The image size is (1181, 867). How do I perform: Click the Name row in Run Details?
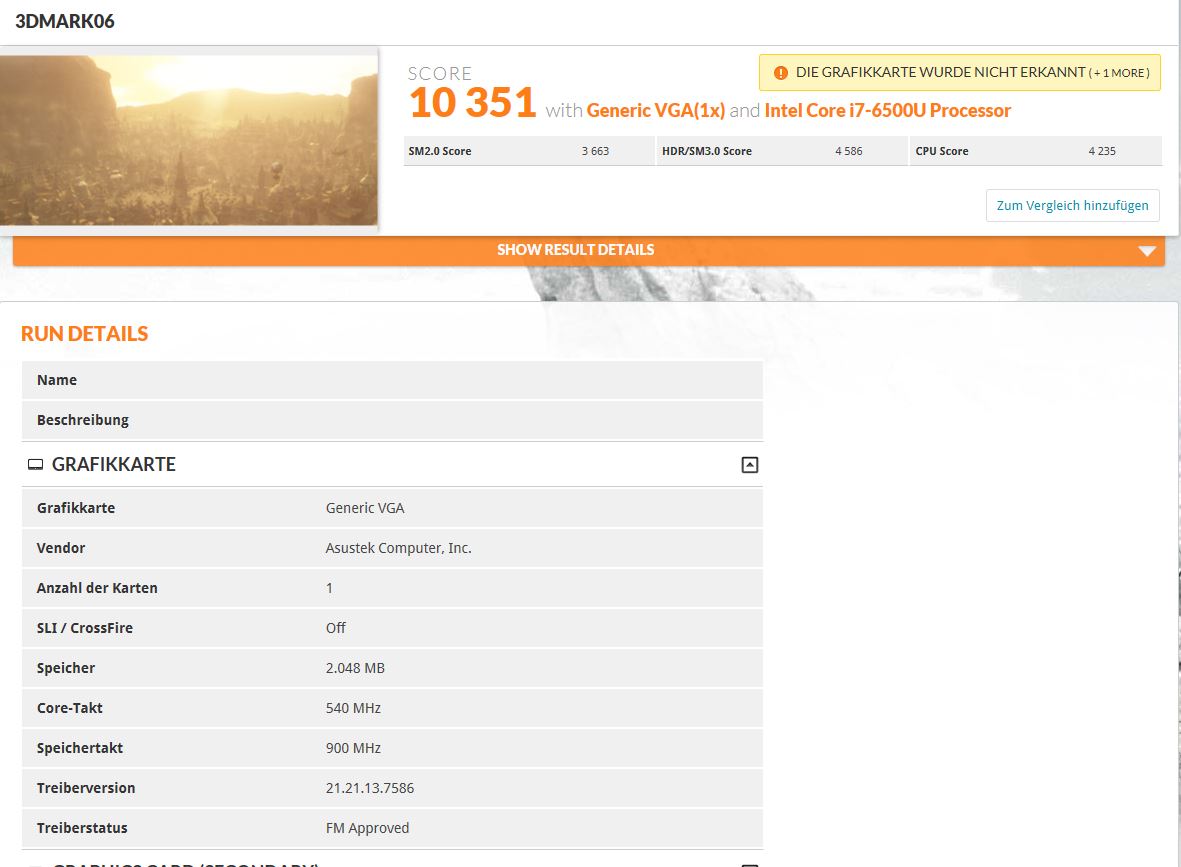click(x=392, y=380)
